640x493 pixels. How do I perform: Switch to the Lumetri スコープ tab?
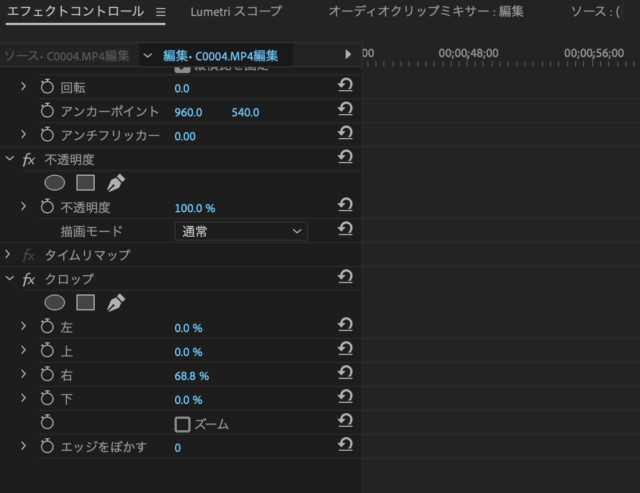(x=236, y=12)
